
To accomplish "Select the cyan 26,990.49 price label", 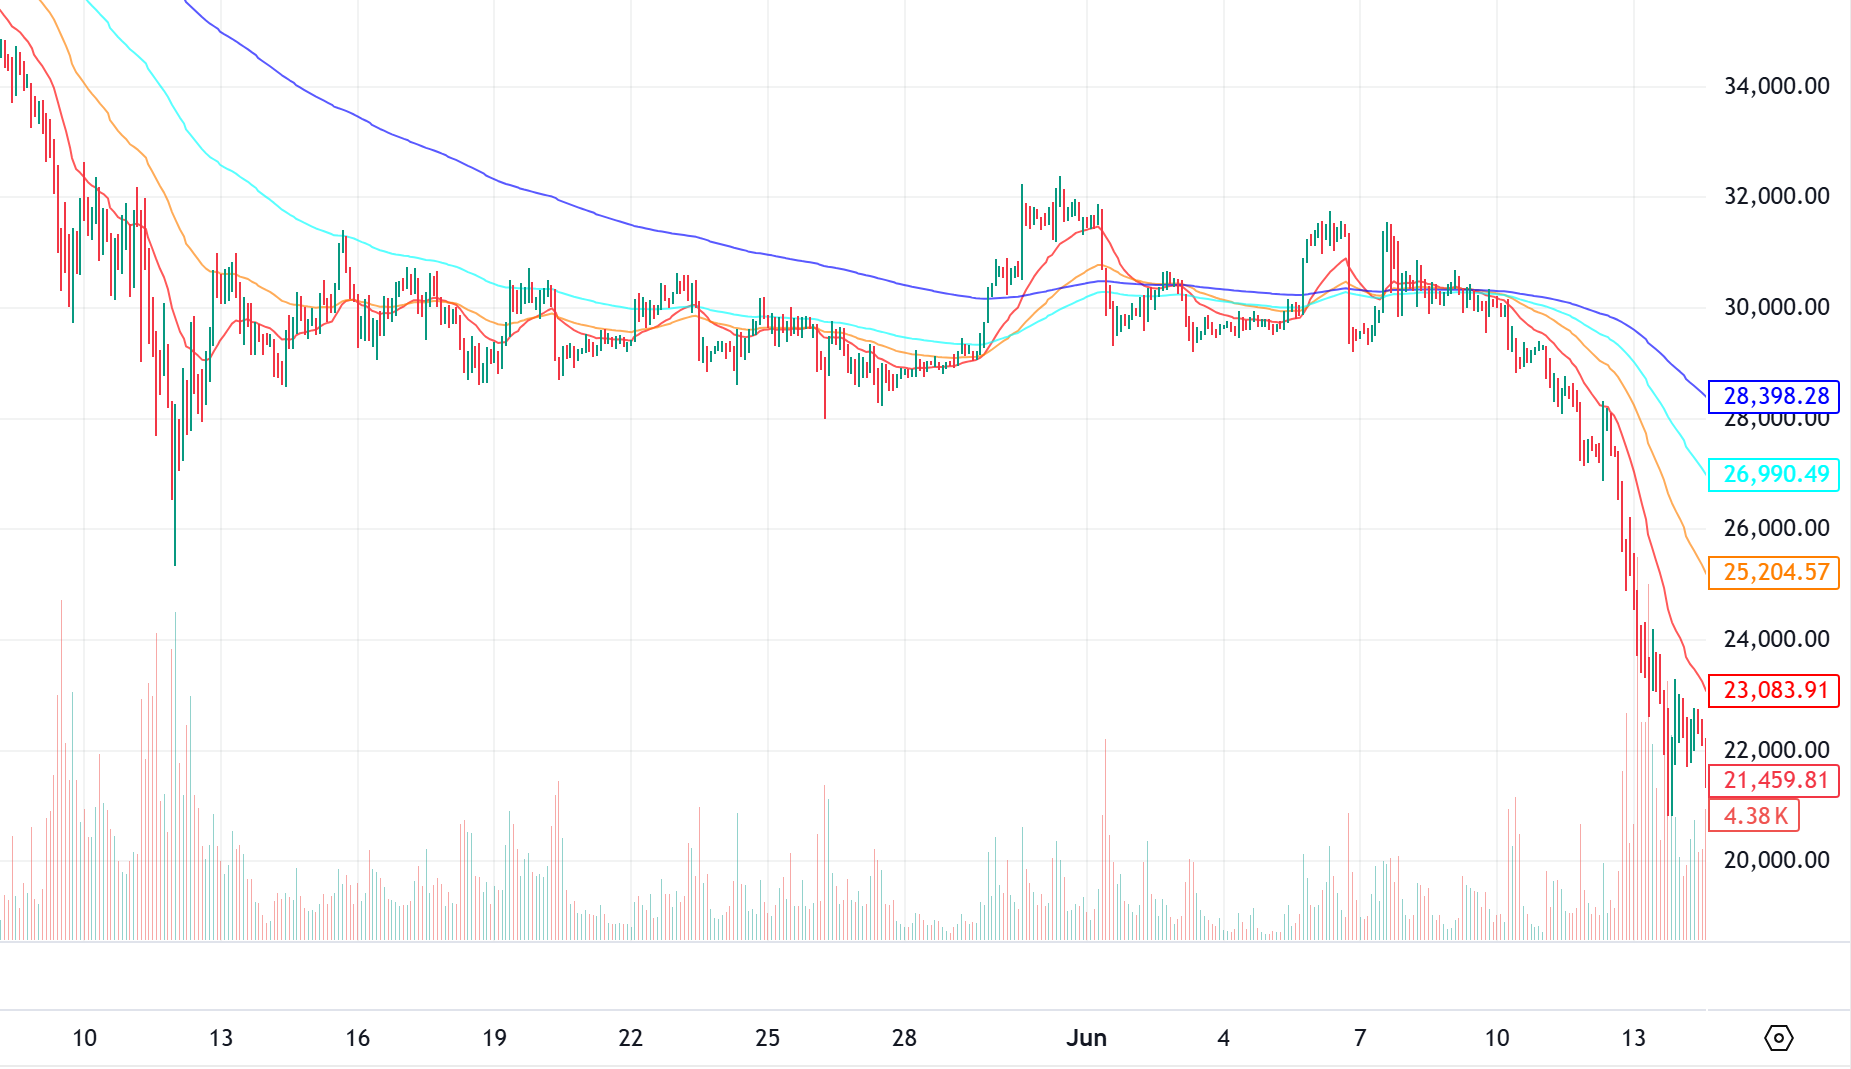I will (x=1774, y=474).
